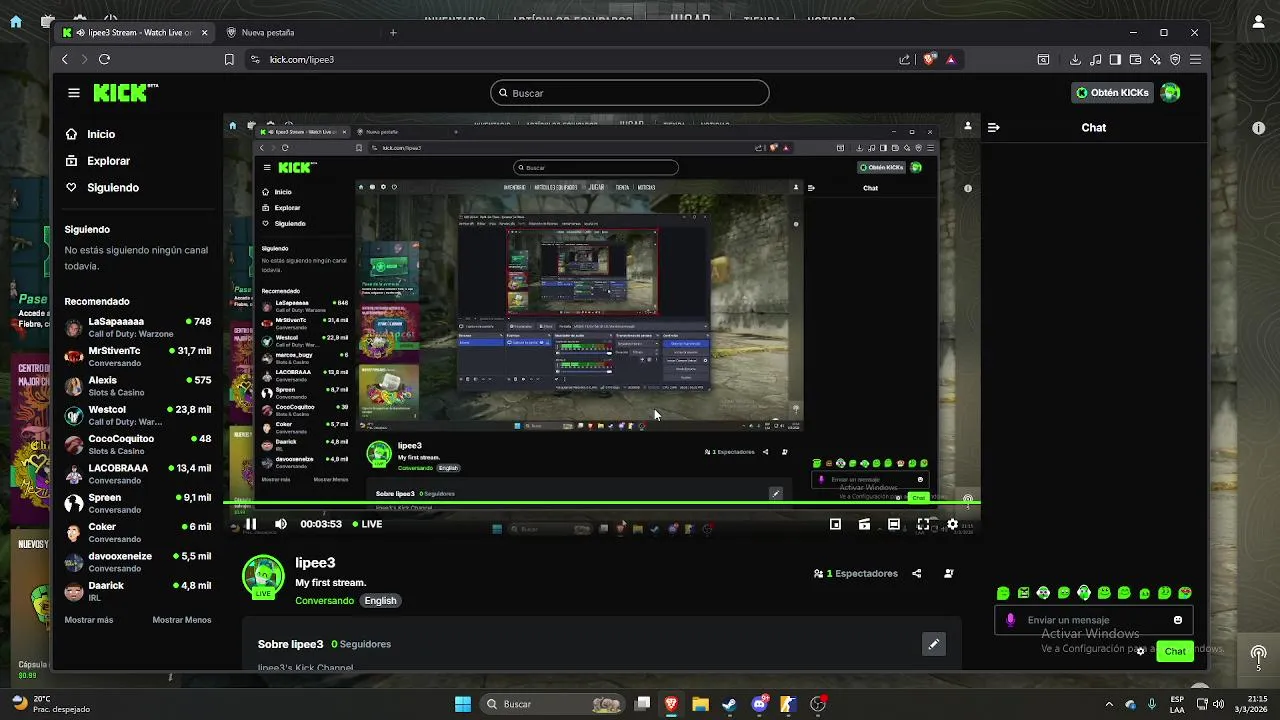Open Alexis recommended channel
The width and height of the screenshot is (1280, 720).
(x=137, y=386)
